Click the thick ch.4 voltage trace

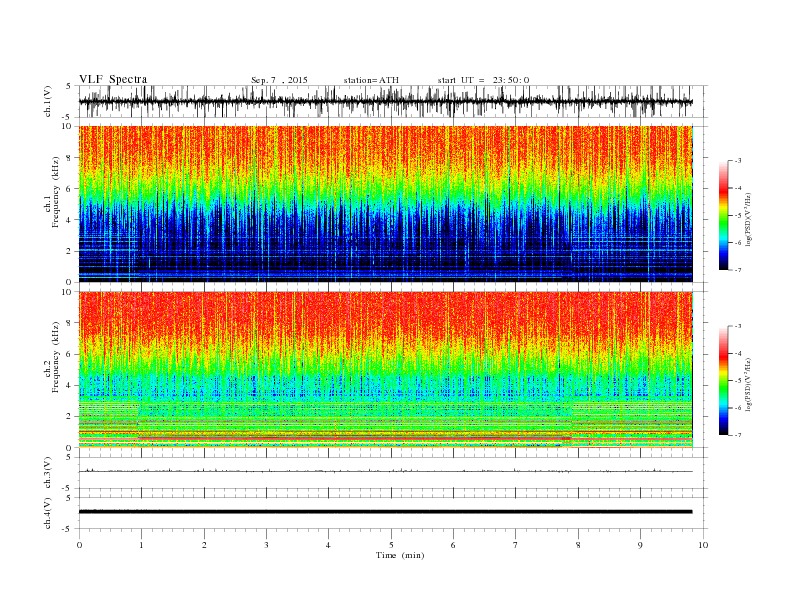coord(385,512)
